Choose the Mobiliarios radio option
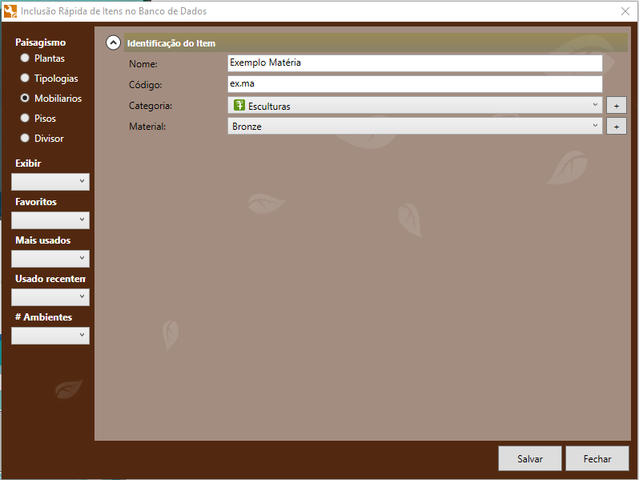Viewport: 639px width, 480px height. pos(25,98)
